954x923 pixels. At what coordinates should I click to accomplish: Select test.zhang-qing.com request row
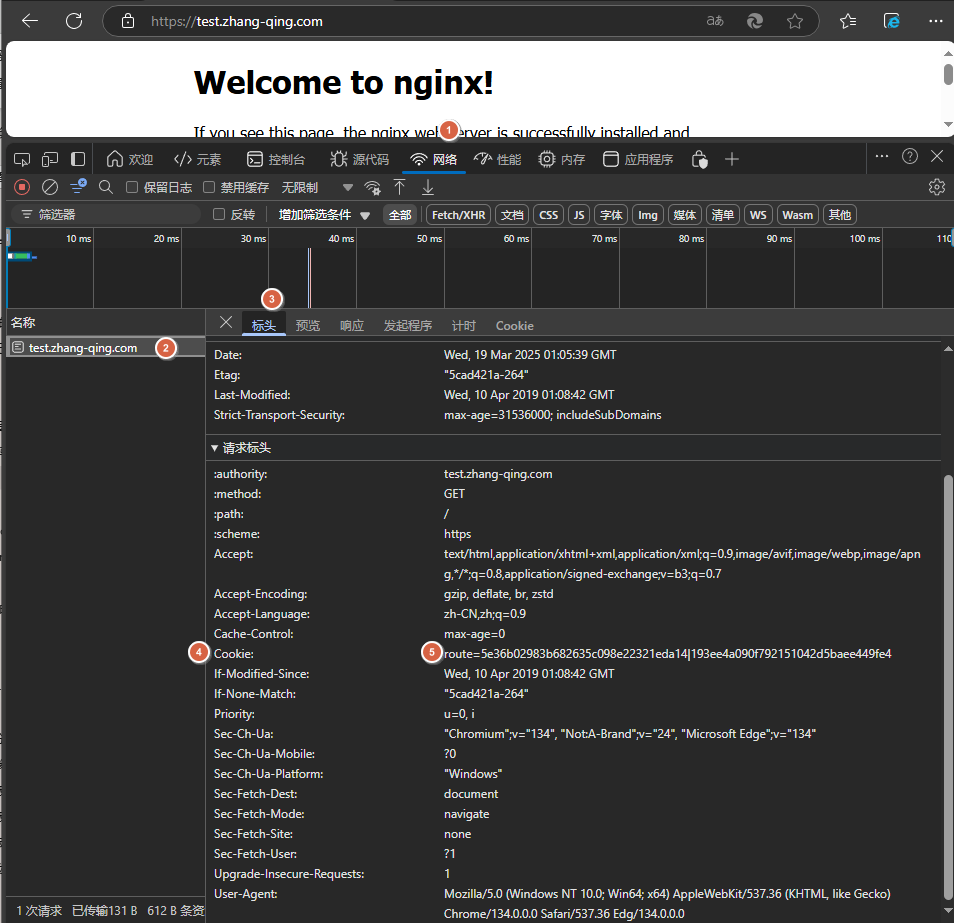106,347
